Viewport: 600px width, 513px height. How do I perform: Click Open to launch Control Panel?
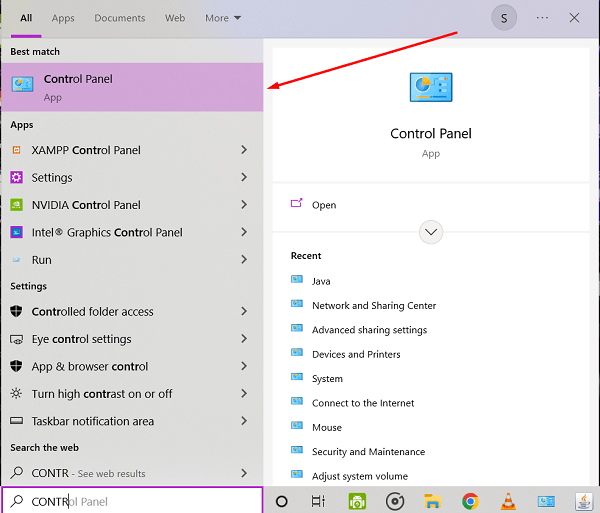pyautogui.click(x=324, y=205)
